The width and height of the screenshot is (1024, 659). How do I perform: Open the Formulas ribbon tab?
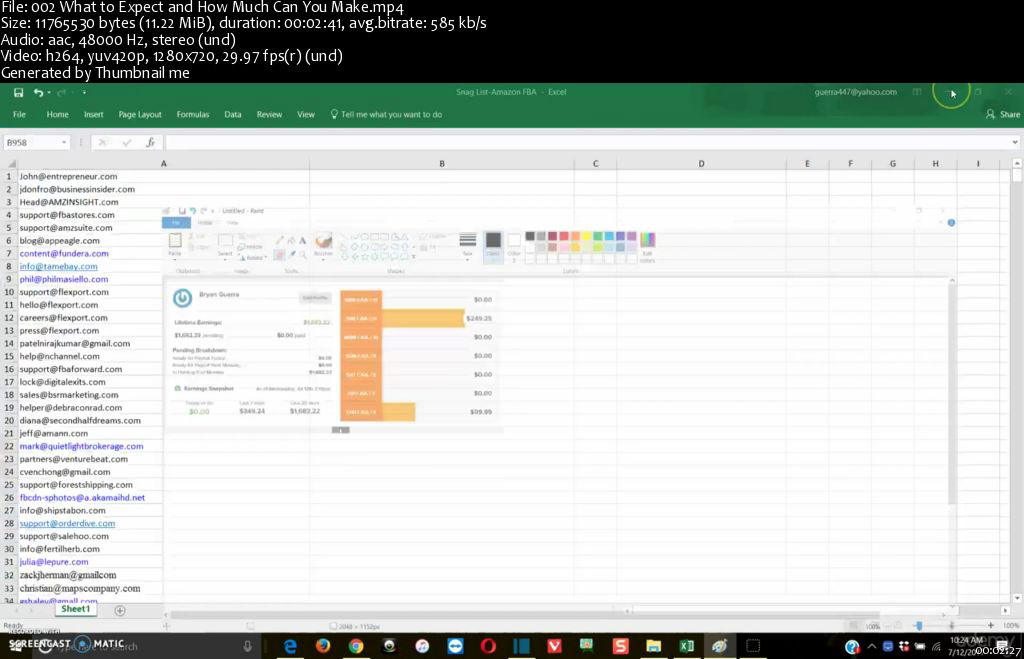(193, 114)
